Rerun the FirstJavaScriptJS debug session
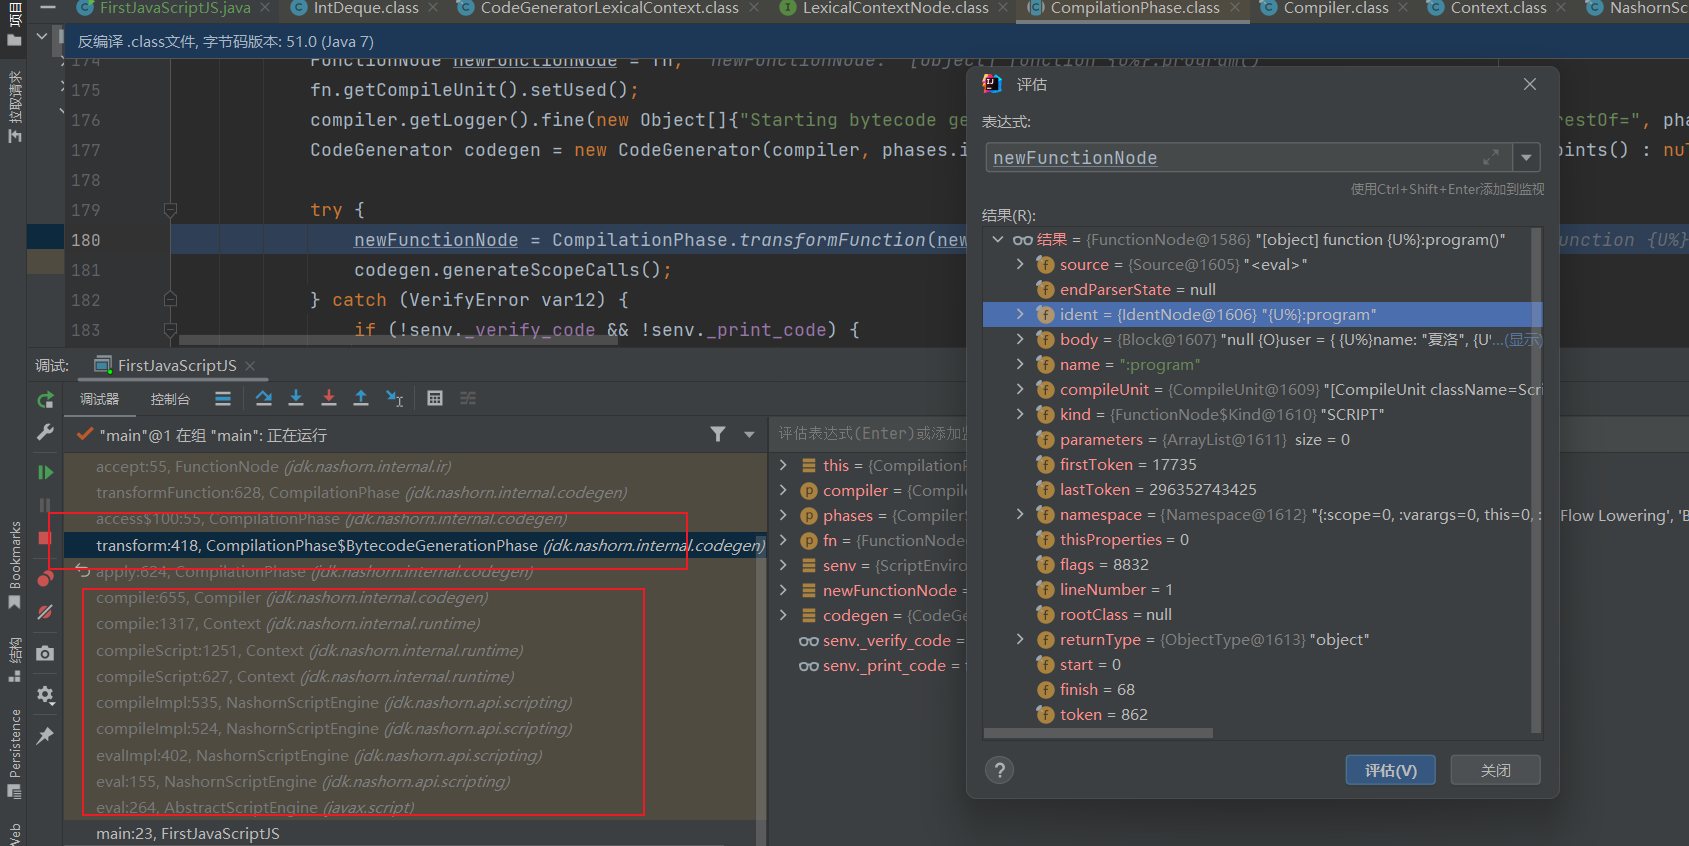The image size is (1689, 846). [x=45, y=399]
